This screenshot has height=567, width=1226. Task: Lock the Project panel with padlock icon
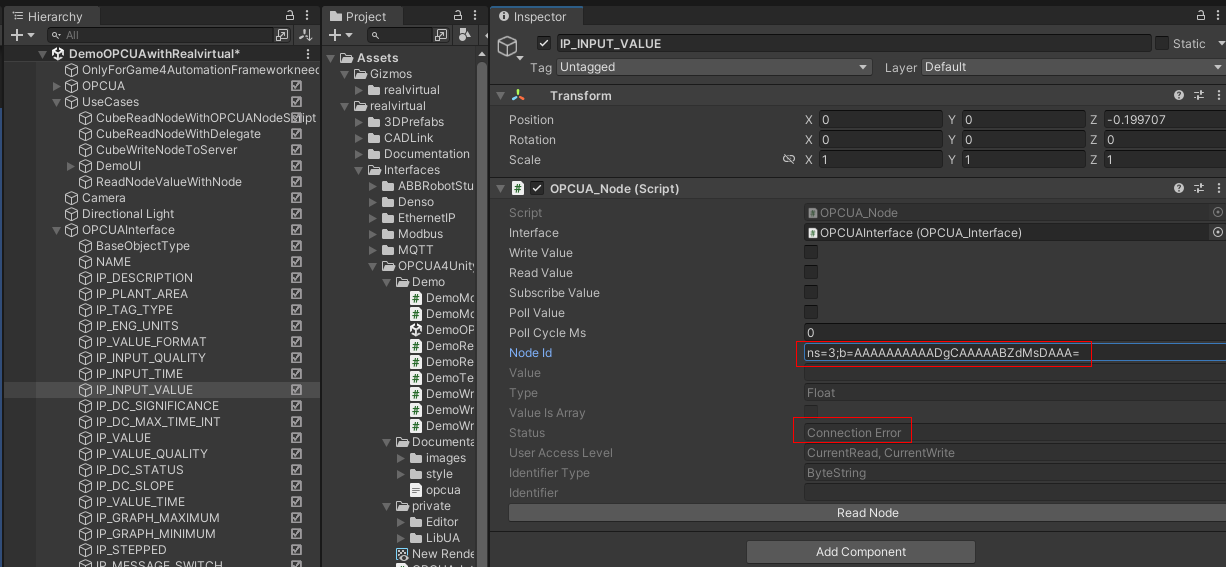point(456,16)
